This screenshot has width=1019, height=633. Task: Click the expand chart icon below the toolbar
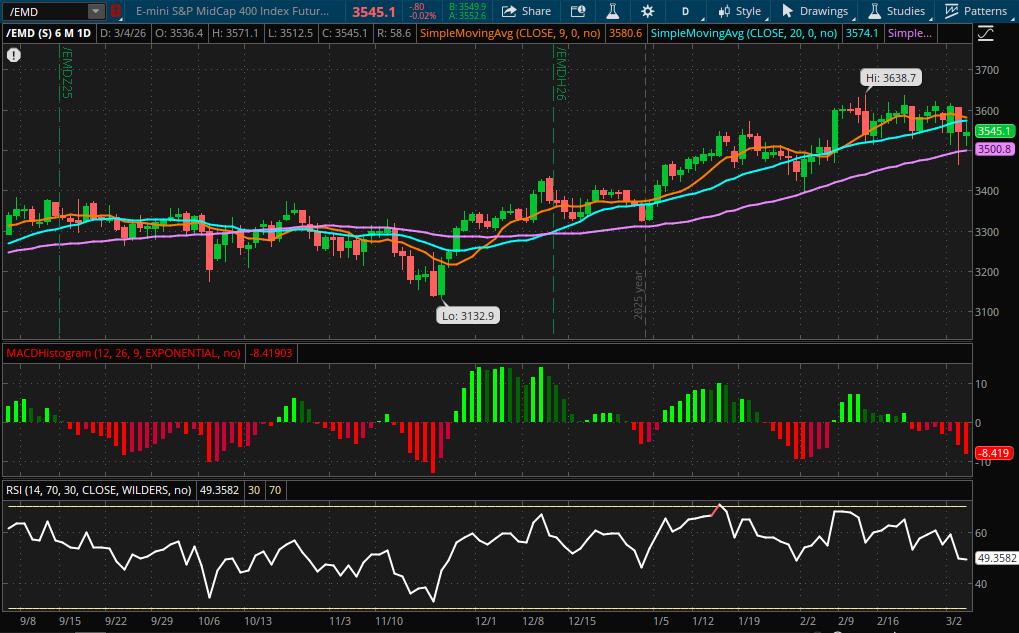pos(985,33)
